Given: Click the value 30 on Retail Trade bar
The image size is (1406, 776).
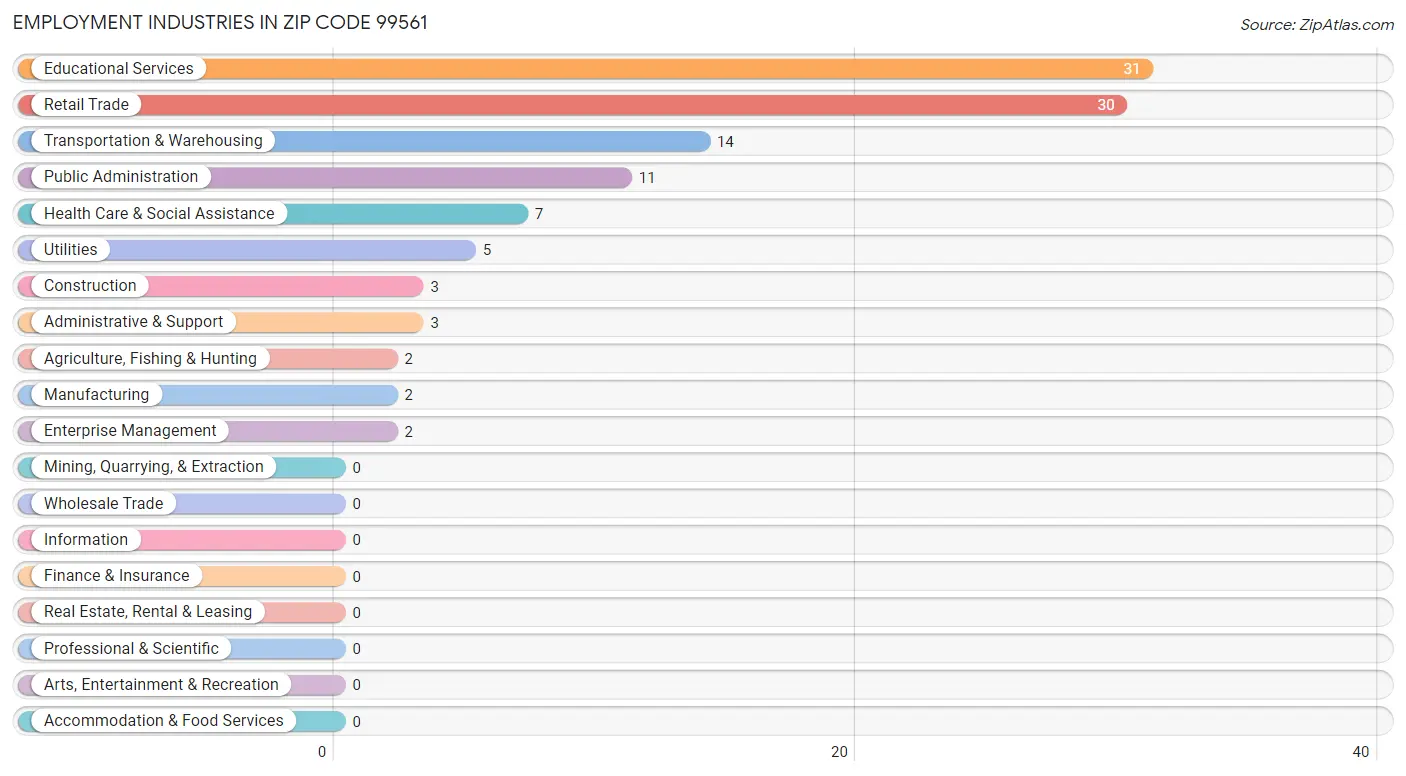Looking at the screenshot, I should point(1105,105).
